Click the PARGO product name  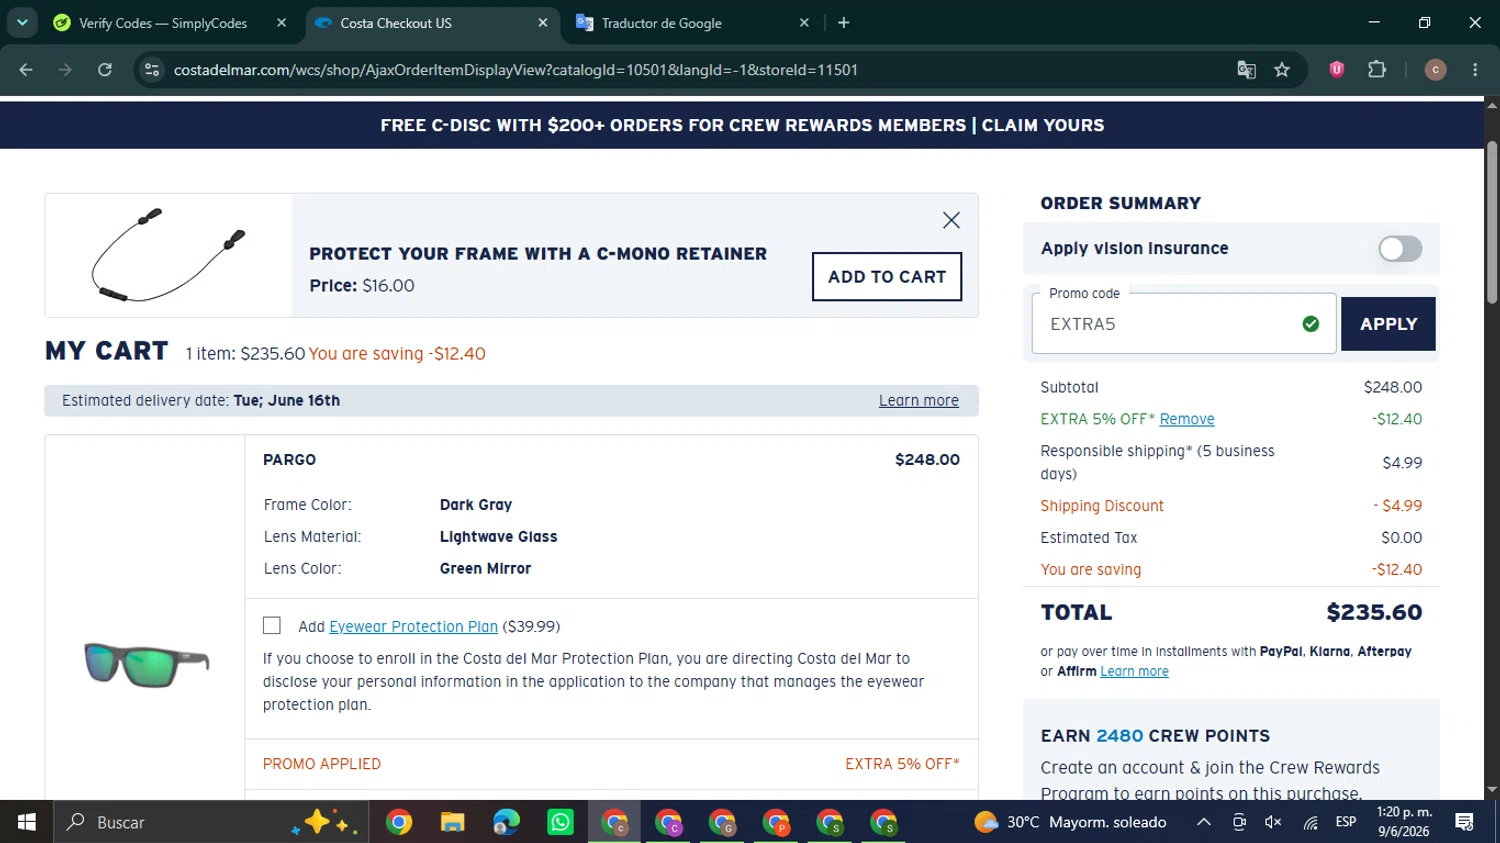(x=290, y=460)
